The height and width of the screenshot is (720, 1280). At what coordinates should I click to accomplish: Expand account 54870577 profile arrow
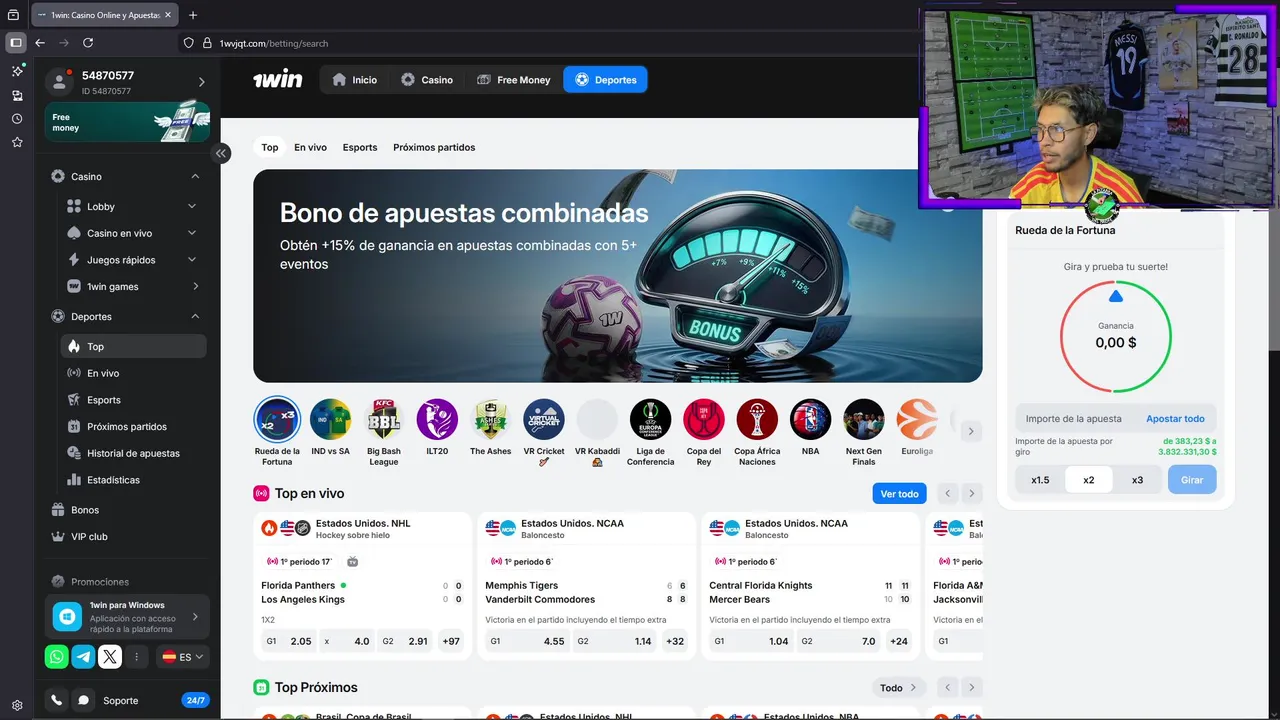[201, 82]
